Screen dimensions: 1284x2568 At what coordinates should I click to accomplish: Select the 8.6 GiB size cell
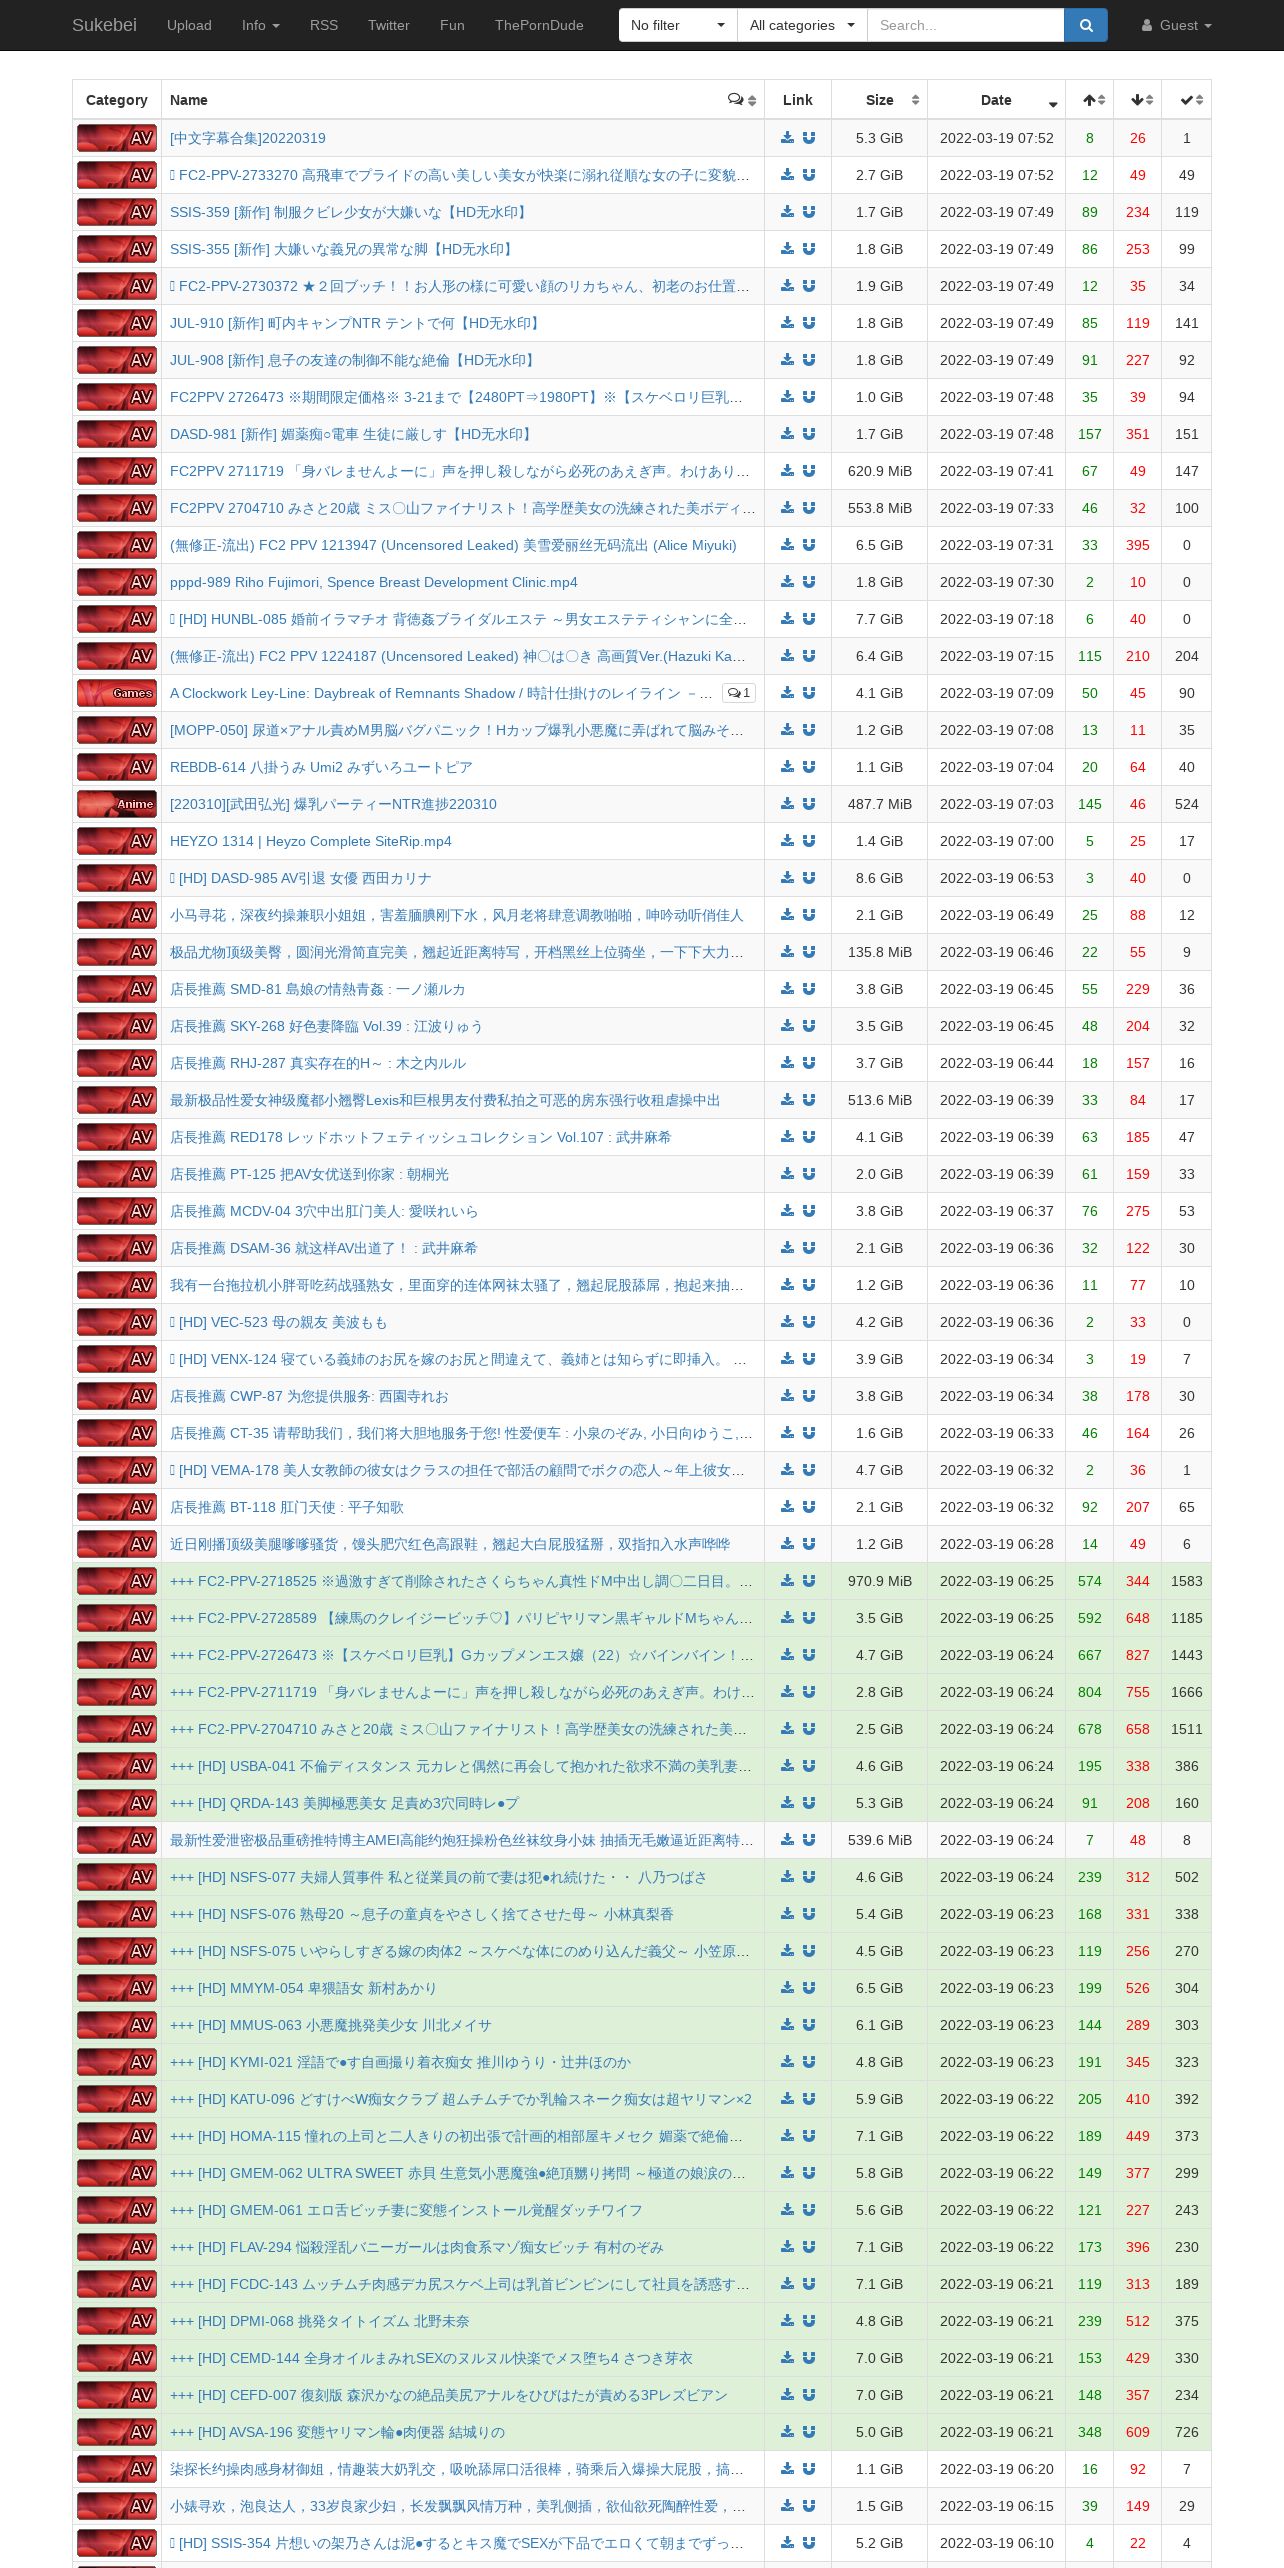[879, 878]
